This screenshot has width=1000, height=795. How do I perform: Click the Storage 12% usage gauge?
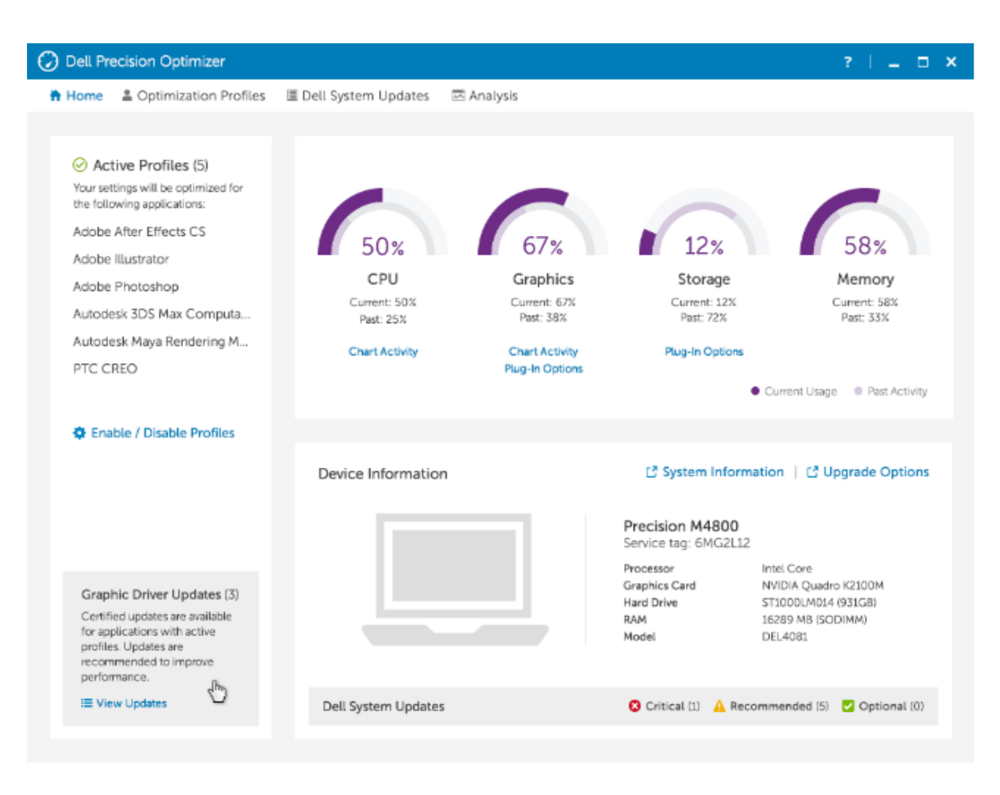[703, 222]
